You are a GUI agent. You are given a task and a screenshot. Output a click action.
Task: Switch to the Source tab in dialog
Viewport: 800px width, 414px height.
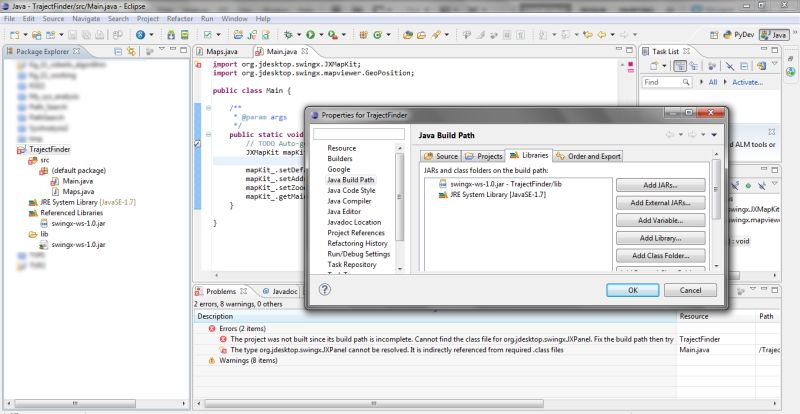[441, 156]
